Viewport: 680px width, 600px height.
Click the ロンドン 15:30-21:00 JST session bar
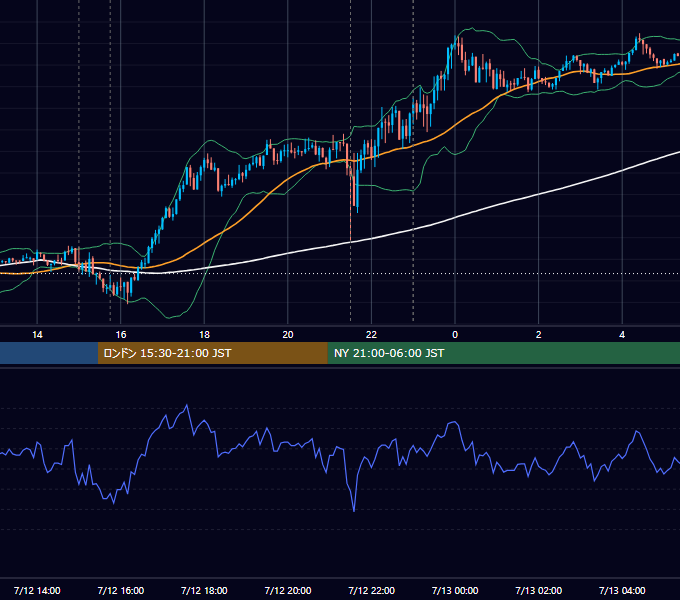coord(212,353)
